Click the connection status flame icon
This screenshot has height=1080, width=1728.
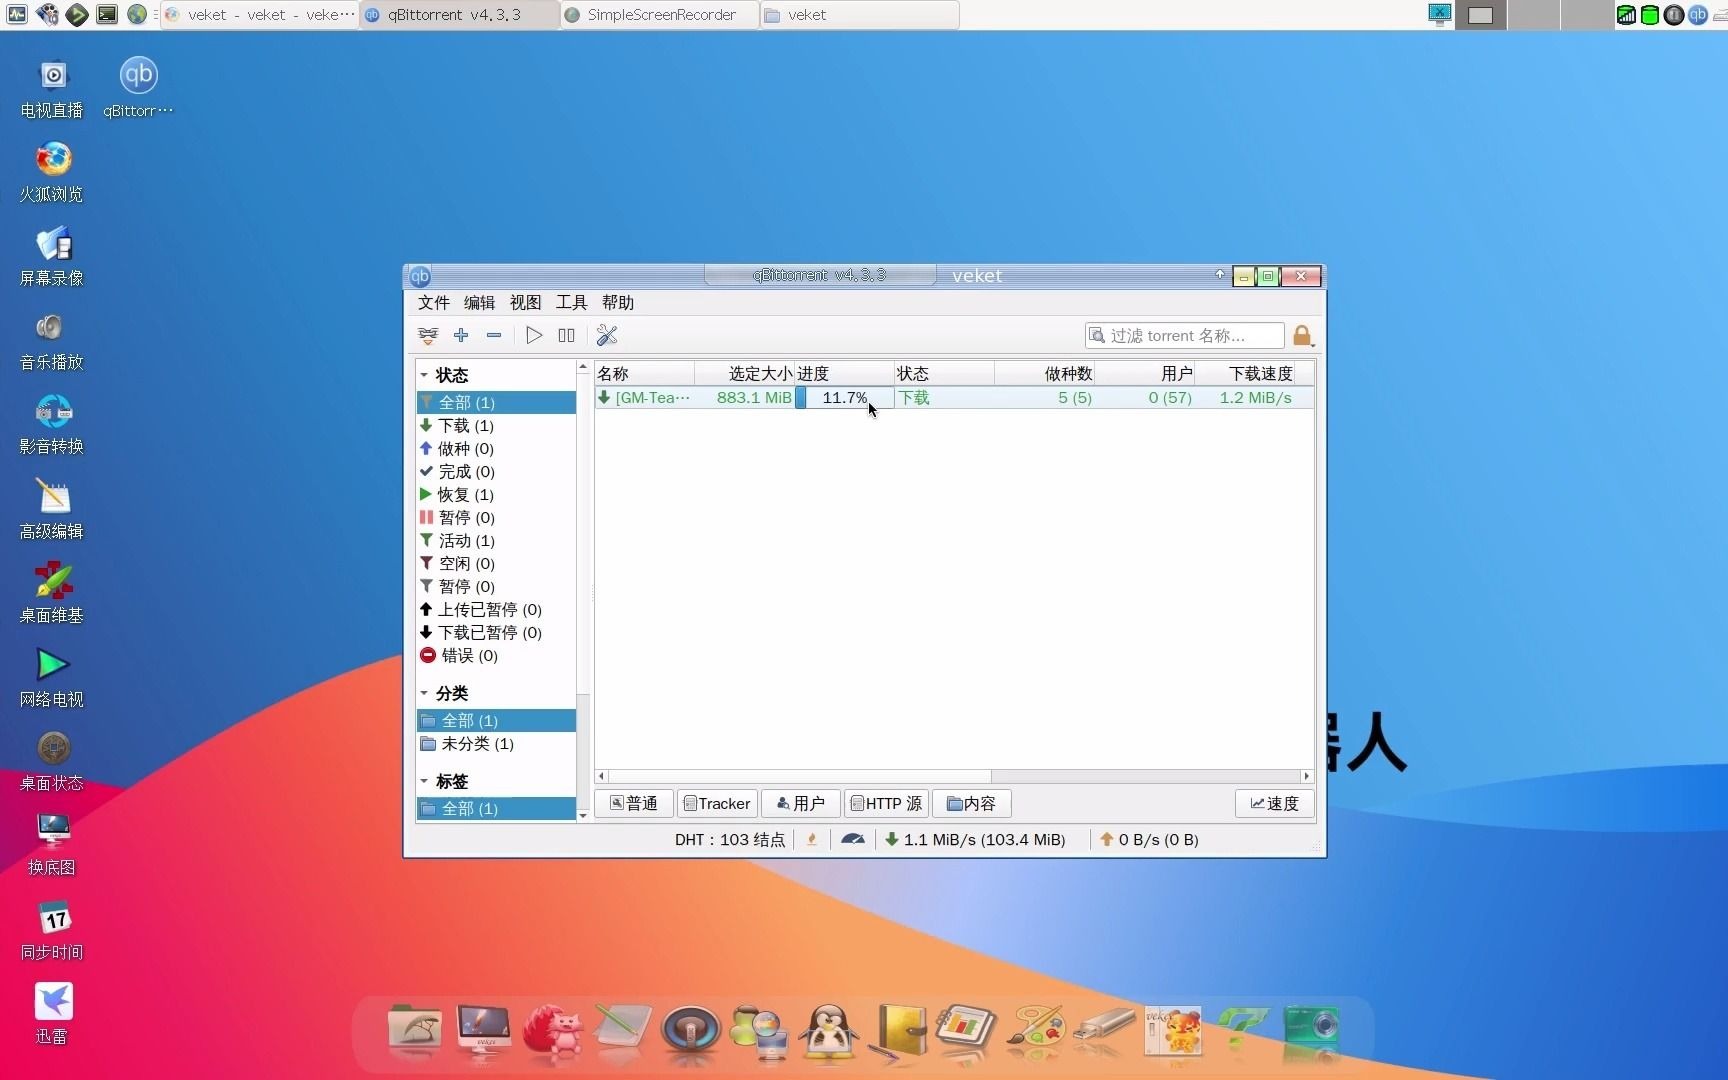812,839
